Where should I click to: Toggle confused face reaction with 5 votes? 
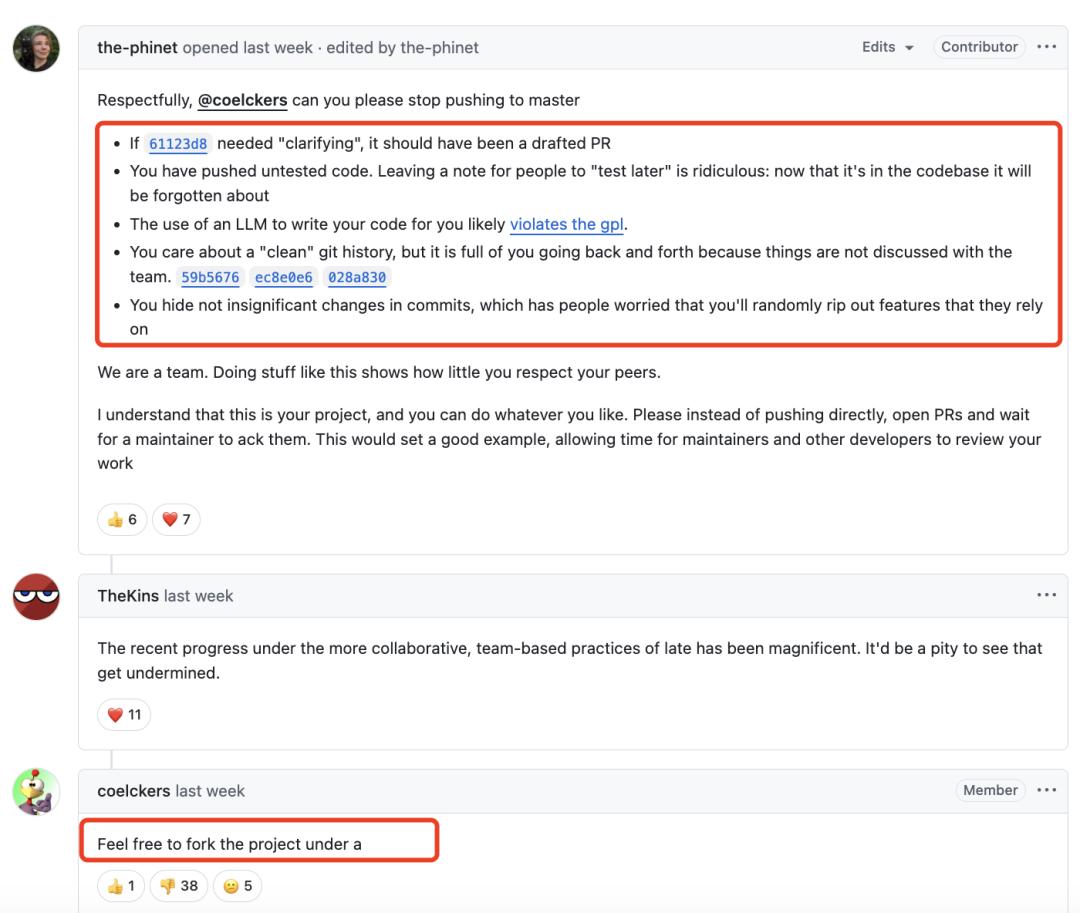[x=237, y=885]
